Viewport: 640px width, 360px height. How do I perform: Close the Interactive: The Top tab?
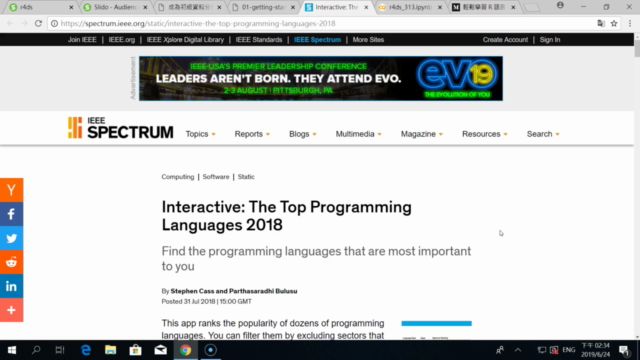[x=366, y=7]
